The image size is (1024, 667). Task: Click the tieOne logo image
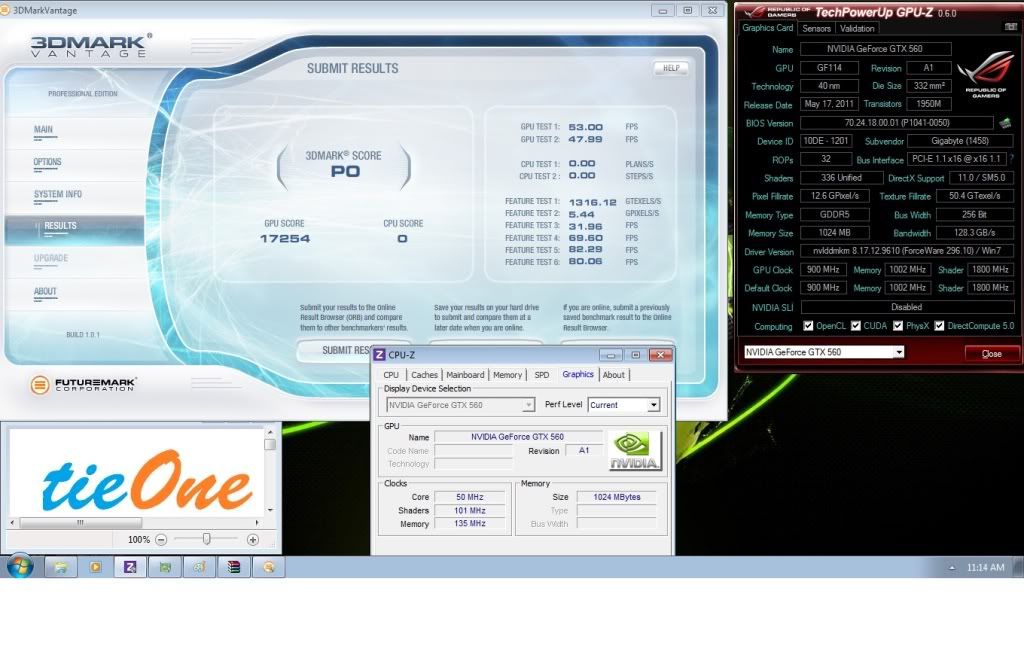[147, 481]
